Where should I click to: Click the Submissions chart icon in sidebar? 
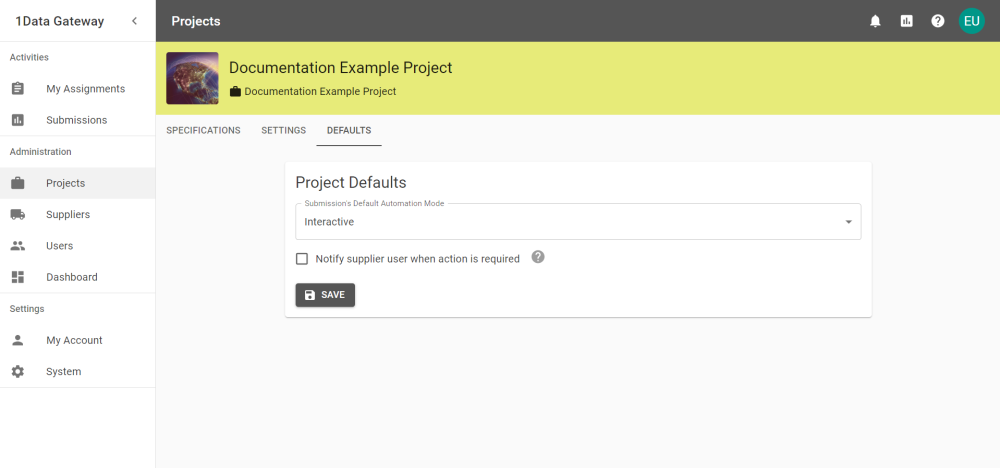(x=18, y=120)
